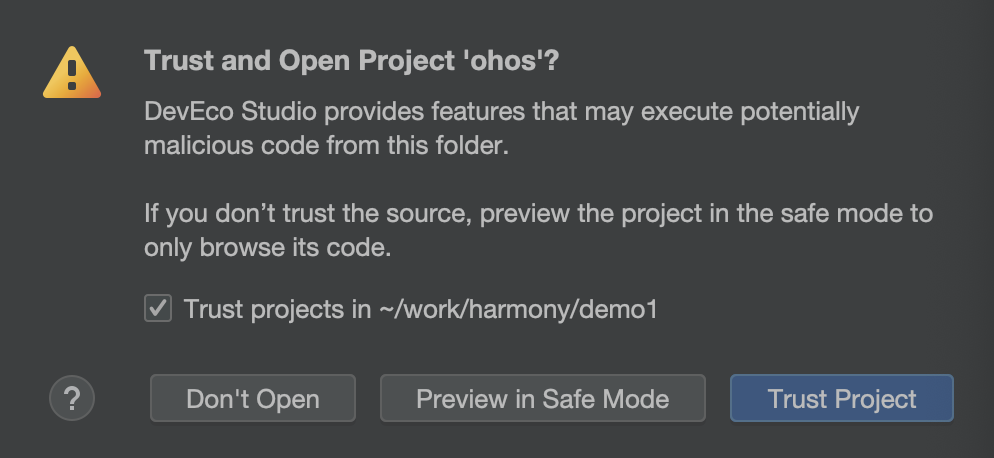Click the dialog title Trust and Open Project 'ohos'?

tap(352, 61)
